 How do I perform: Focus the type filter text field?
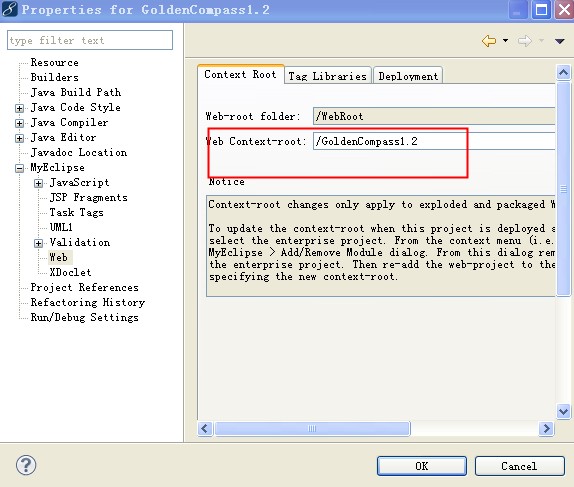[90, 40]
